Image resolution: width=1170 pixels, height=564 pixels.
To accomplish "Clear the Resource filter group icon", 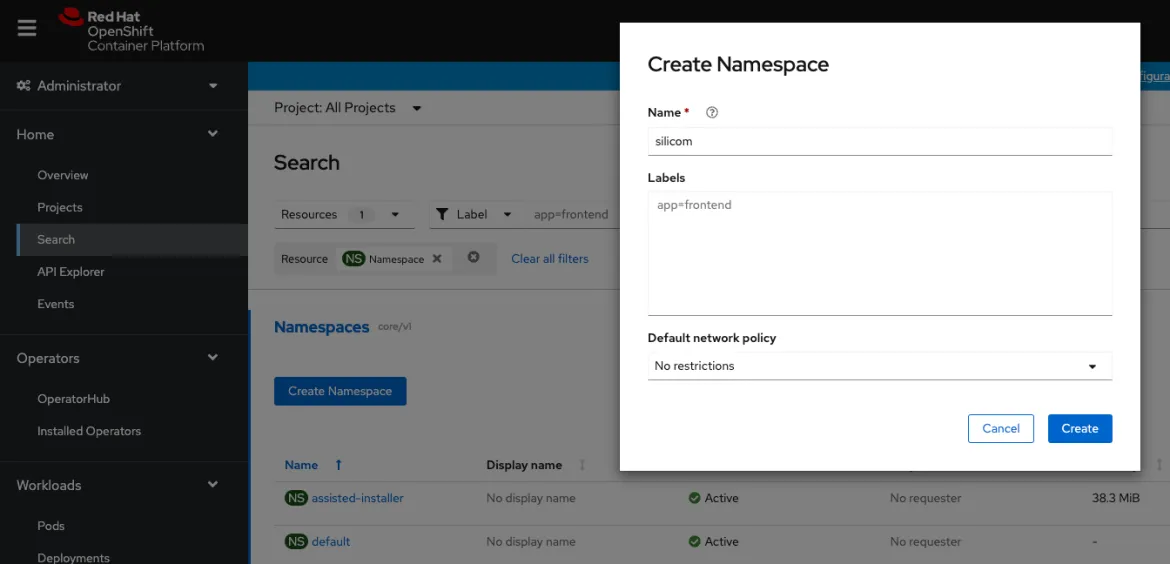I will [x=474, y=258].
